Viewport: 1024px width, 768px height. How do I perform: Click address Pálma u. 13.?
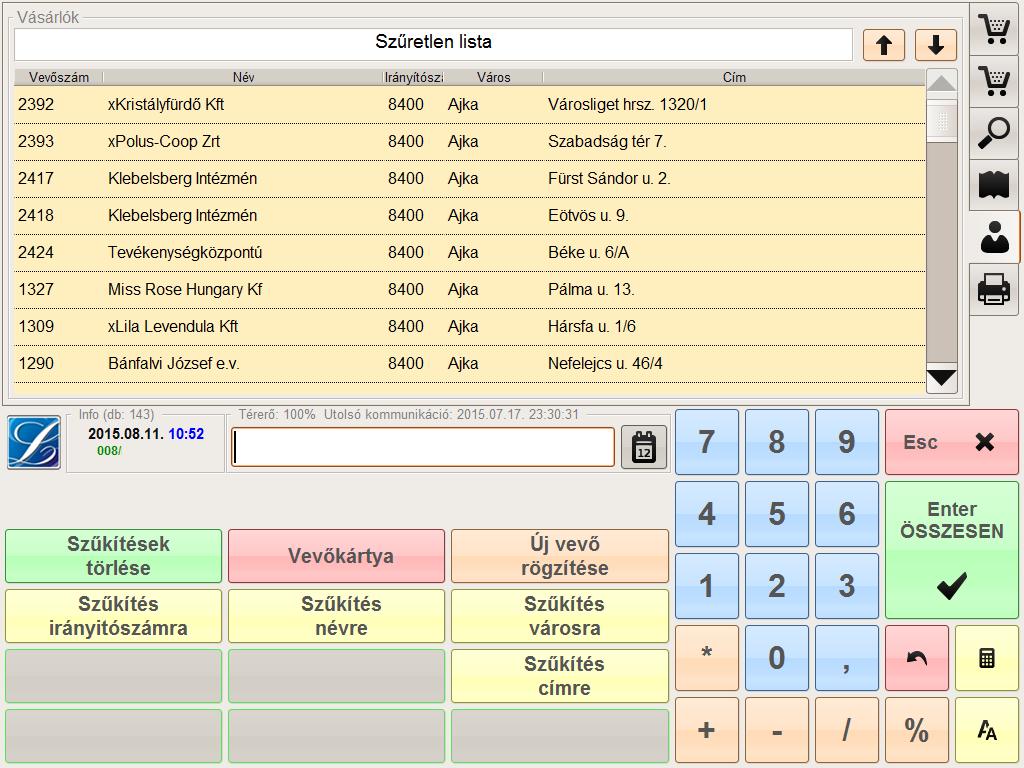591,289
